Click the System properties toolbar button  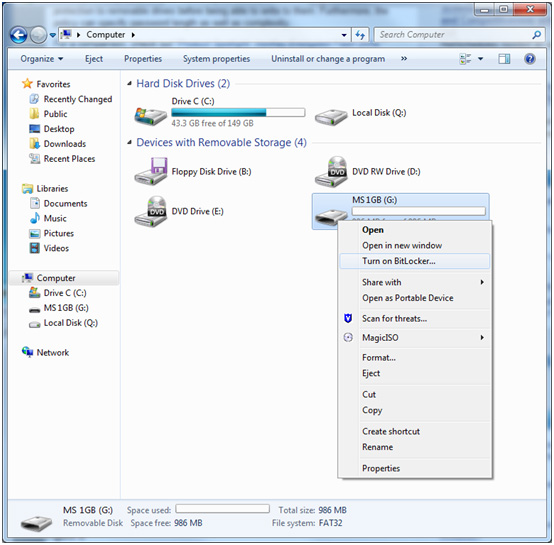click(x=216, y=59)
